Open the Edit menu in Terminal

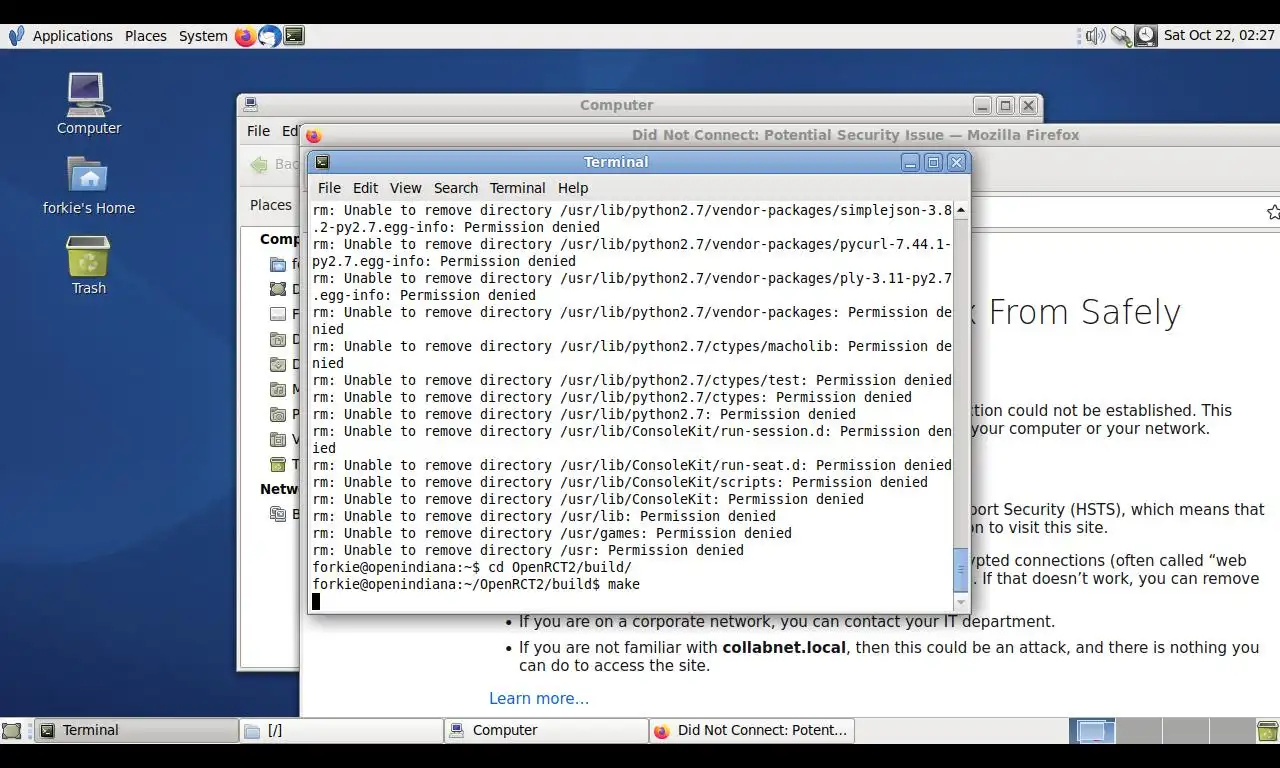pyautogui.click(x=365, y=188)
